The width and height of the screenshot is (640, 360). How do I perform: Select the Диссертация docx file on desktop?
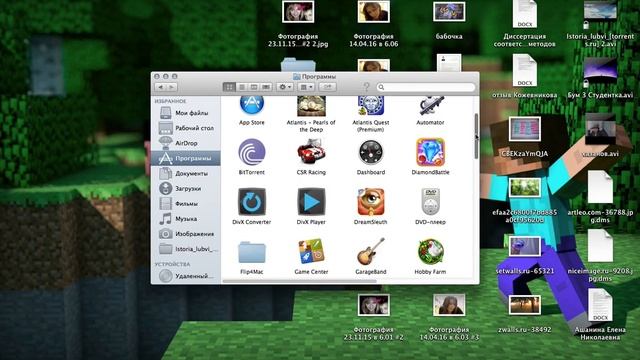click(524, 13)
